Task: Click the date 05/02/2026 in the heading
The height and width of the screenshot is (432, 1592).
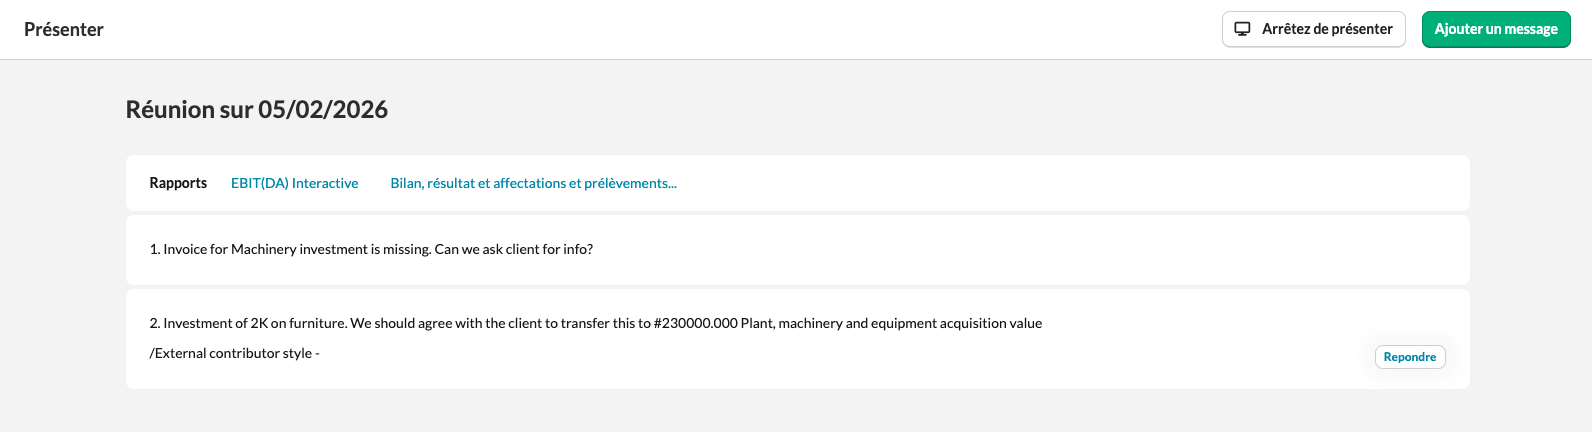Action: click(x=323, y=110)
